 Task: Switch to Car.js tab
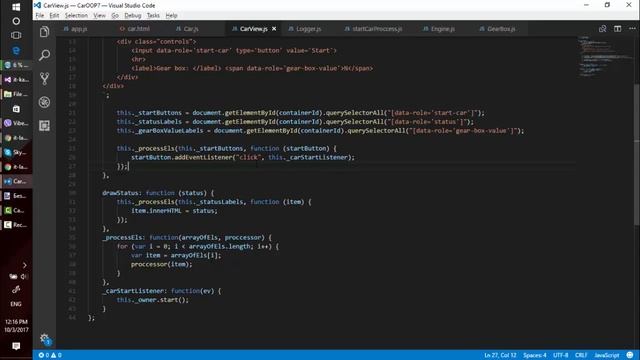[187, 29]
